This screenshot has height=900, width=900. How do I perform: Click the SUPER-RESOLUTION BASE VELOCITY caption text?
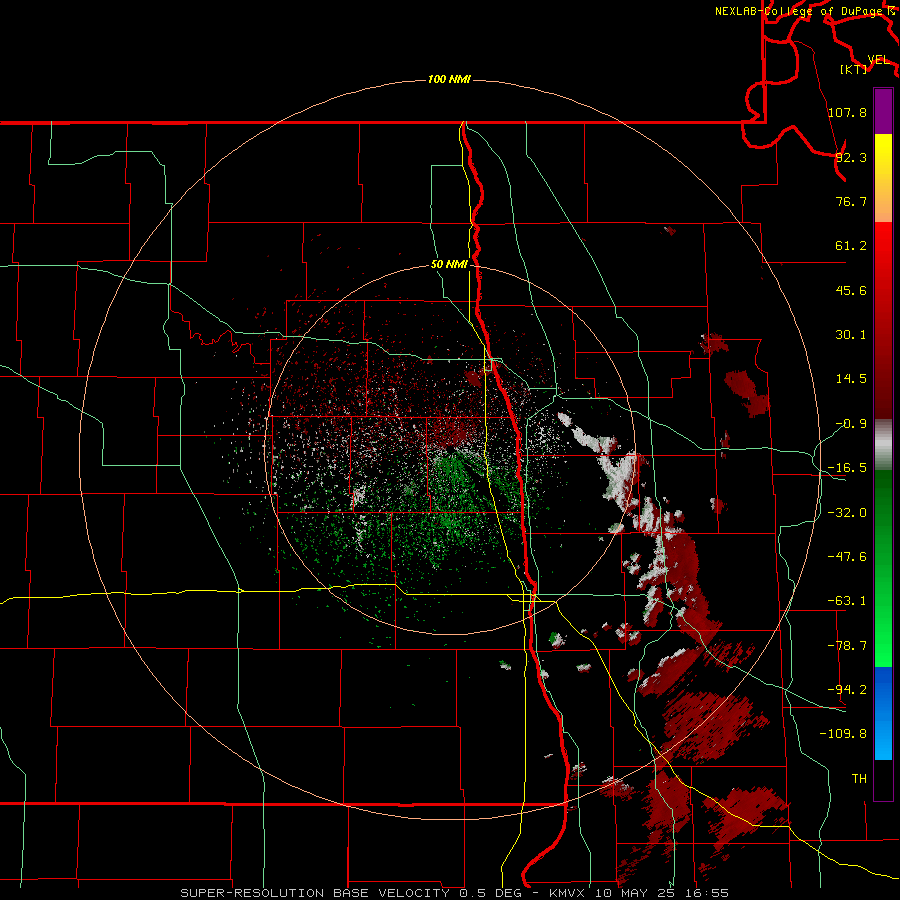coord(315,893)
